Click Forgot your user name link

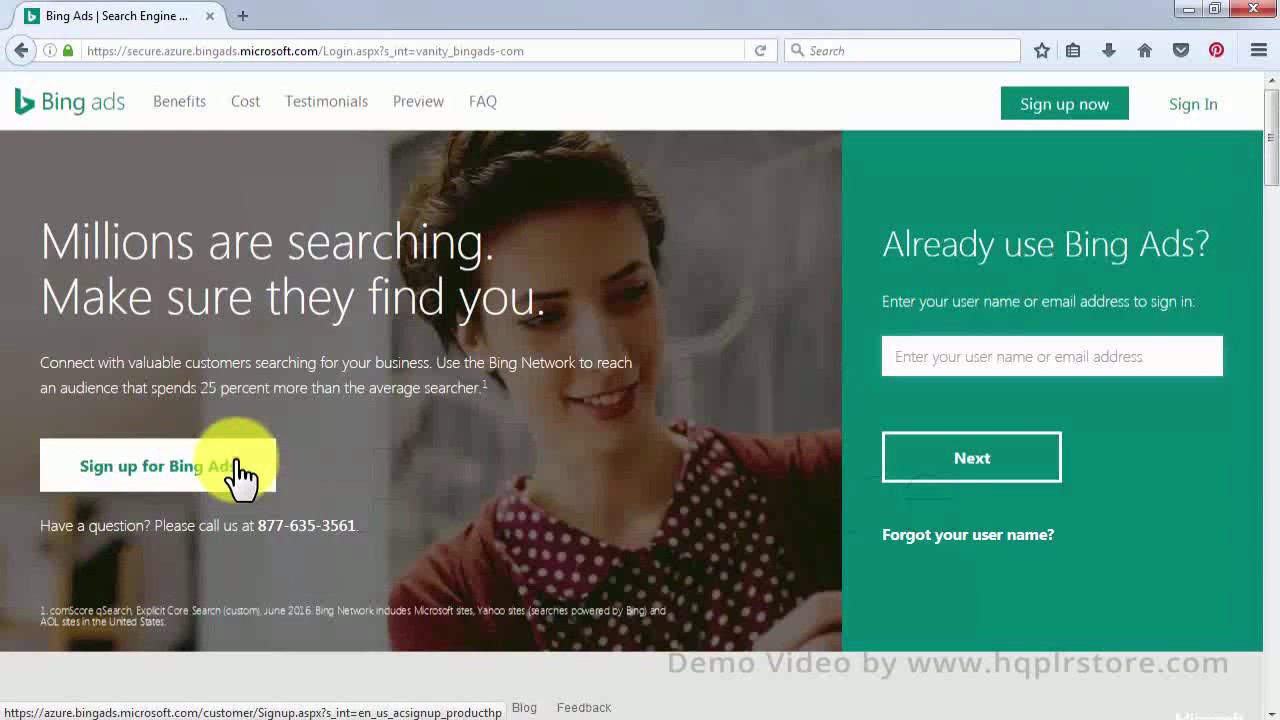[968, 535]
